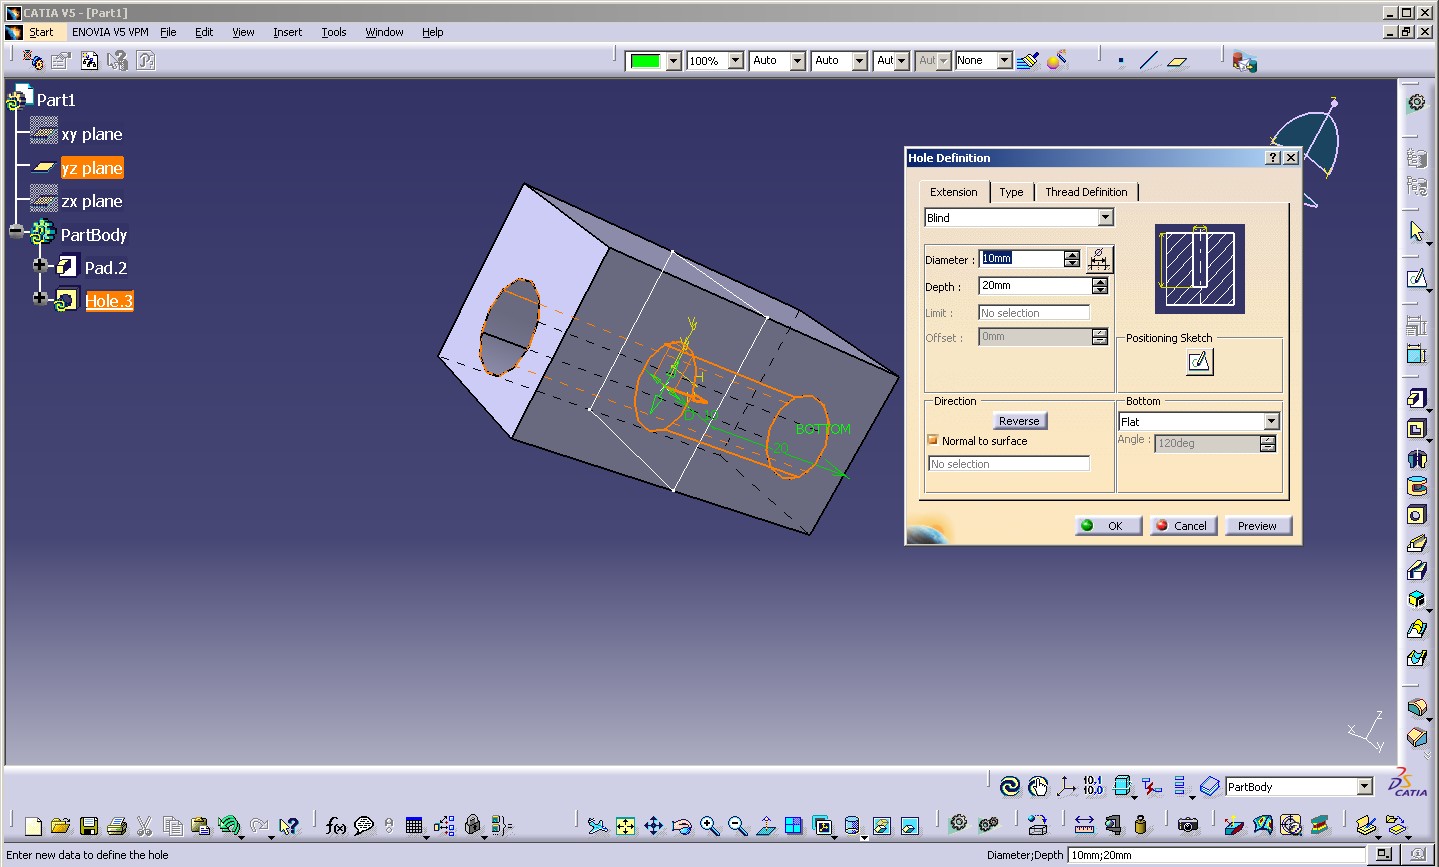Activate the What's This help cursor icon
Image resolution: width=1439 pixels, height=867 pixels.
point(288,826)
